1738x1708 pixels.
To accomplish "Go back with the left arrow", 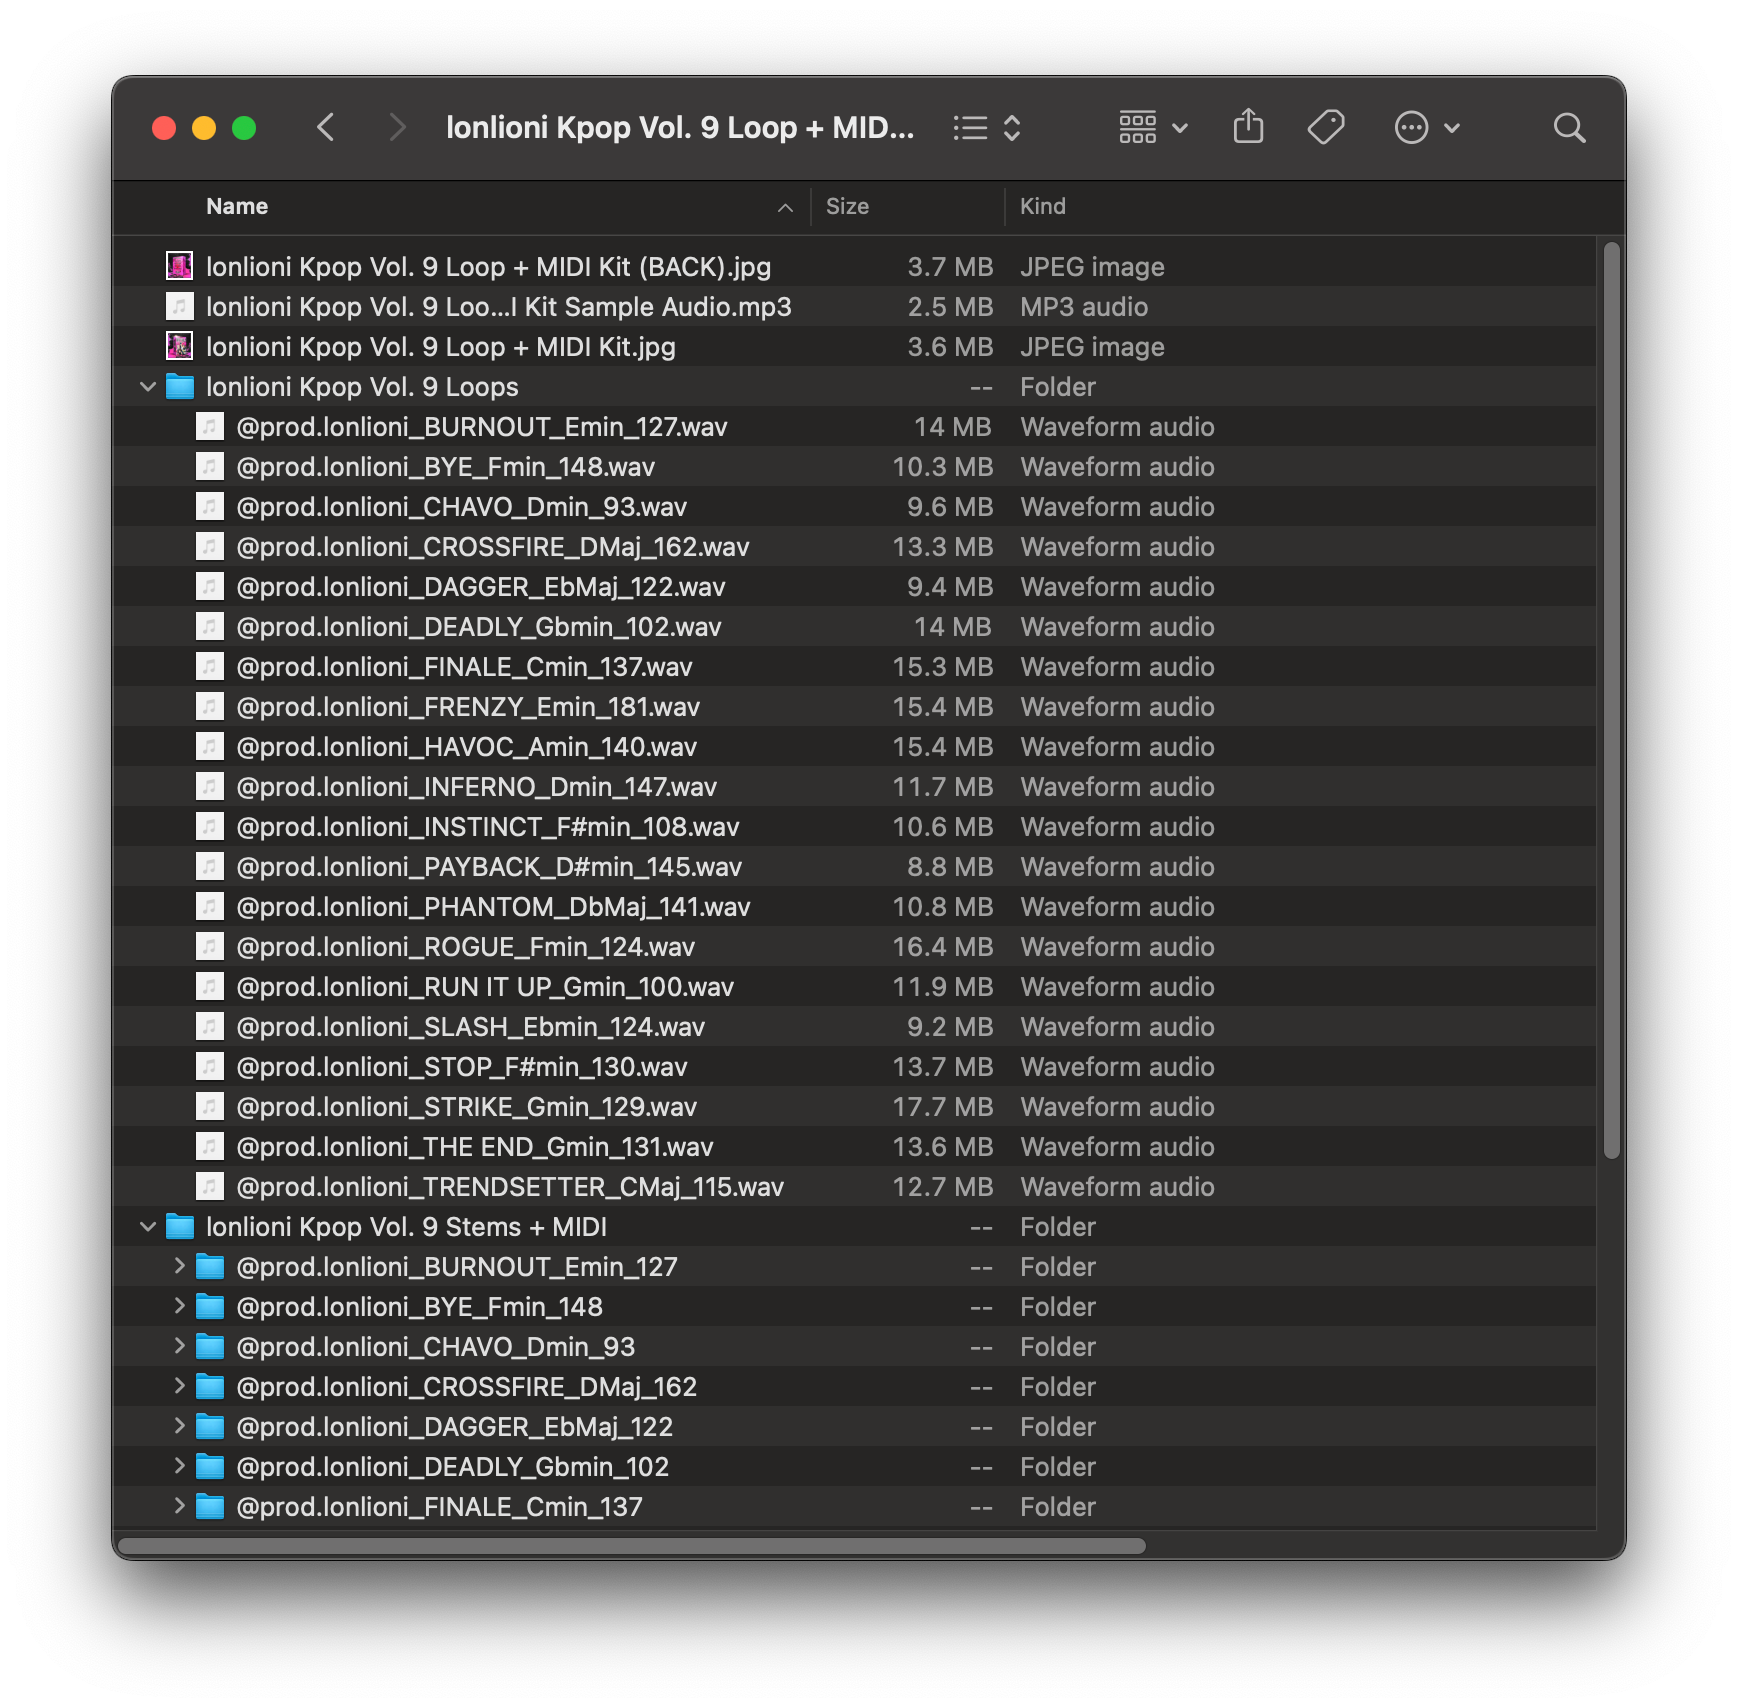I will coord(326,127).
